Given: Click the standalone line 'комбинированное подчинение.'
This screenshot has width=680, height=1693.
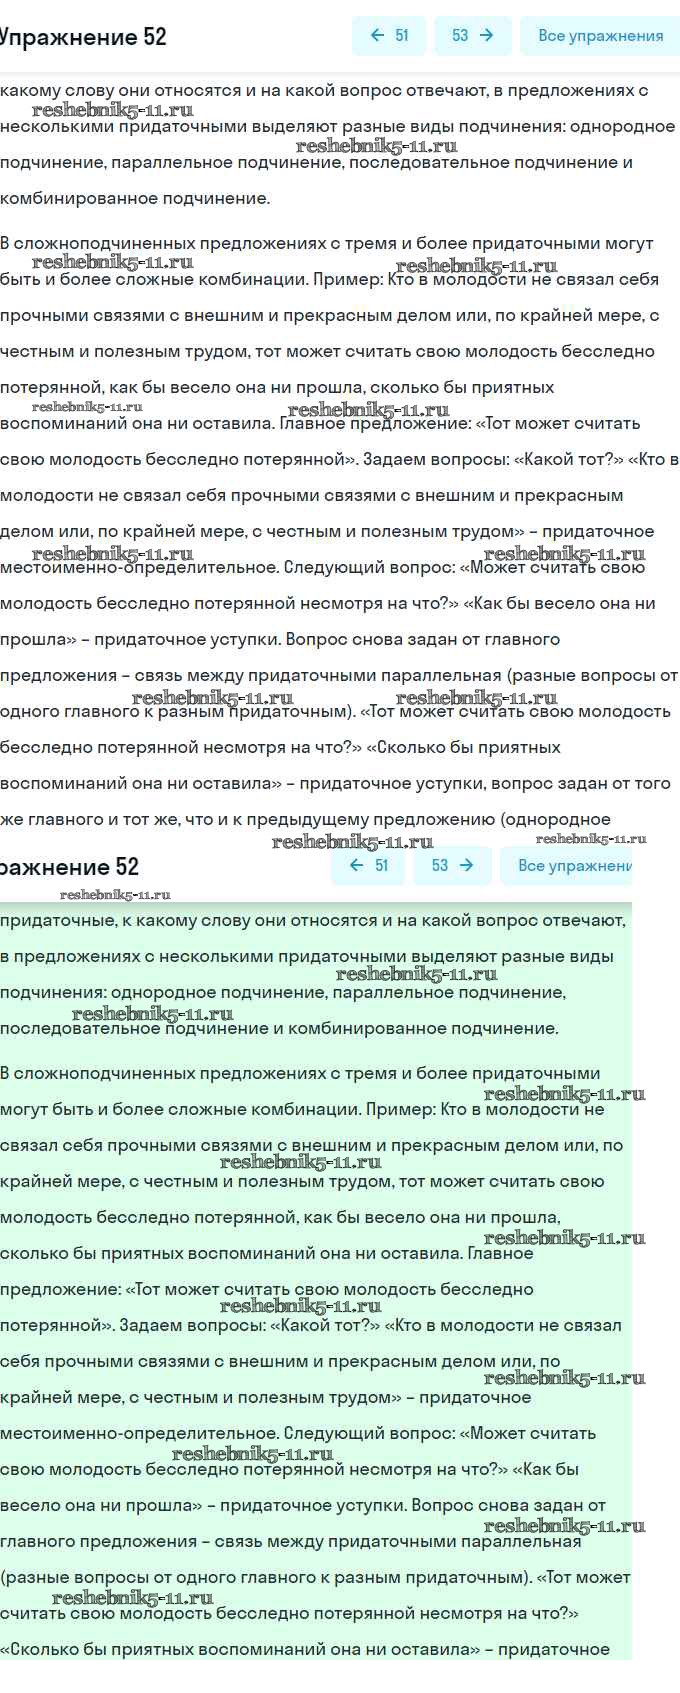Looking at the screenshot, I should (x=135, y=198).
